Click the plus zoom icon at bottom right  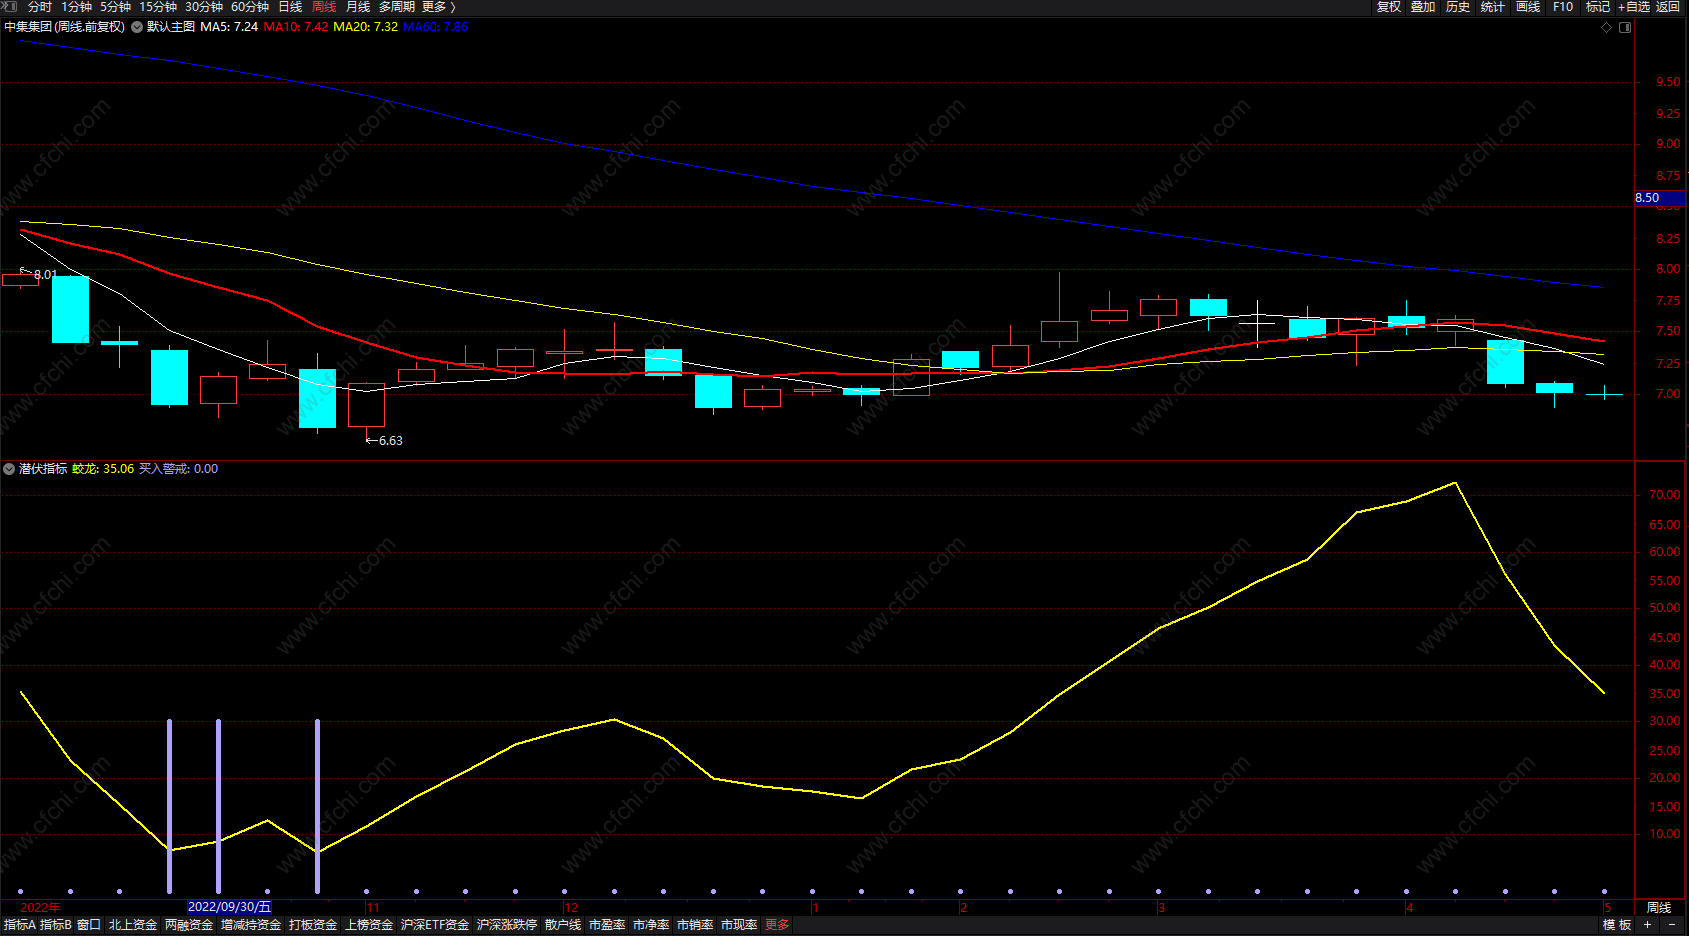click(1647, 925)
